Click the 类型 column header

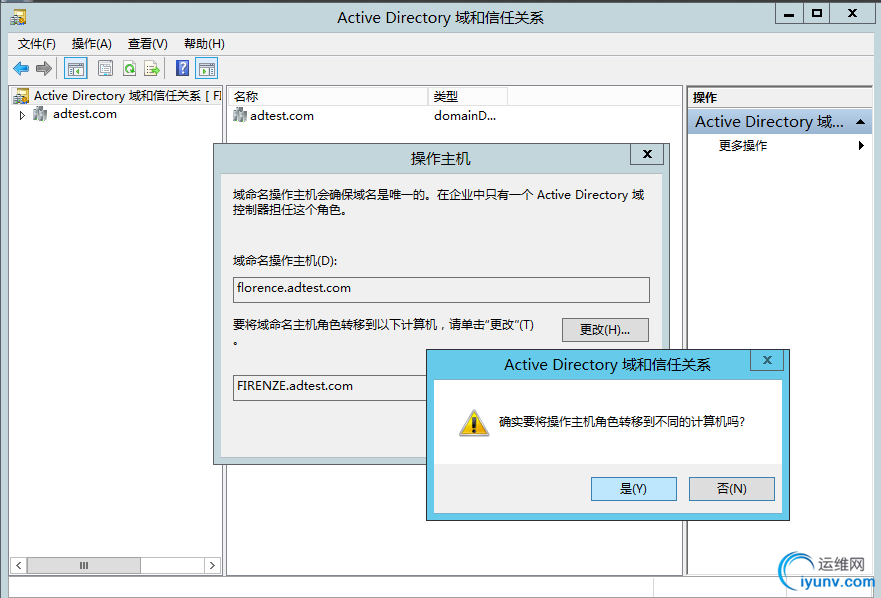pos(468,97)
